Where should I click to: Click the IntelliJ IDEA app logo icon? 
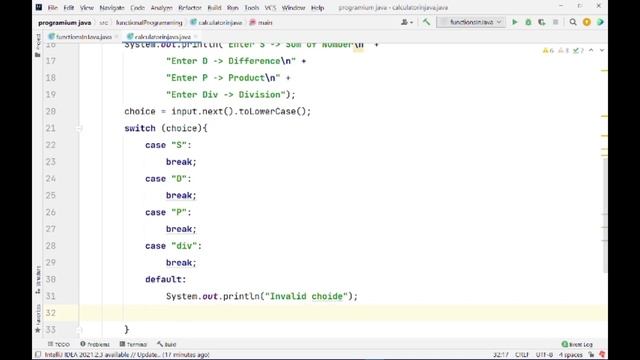[x=39, y=7]
